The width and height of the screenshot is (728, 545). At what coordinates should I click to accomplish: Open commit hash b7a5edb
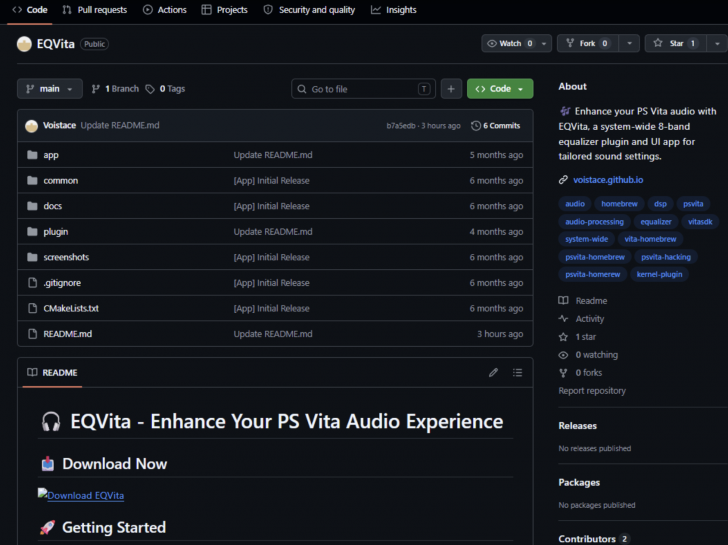(401, 126)
